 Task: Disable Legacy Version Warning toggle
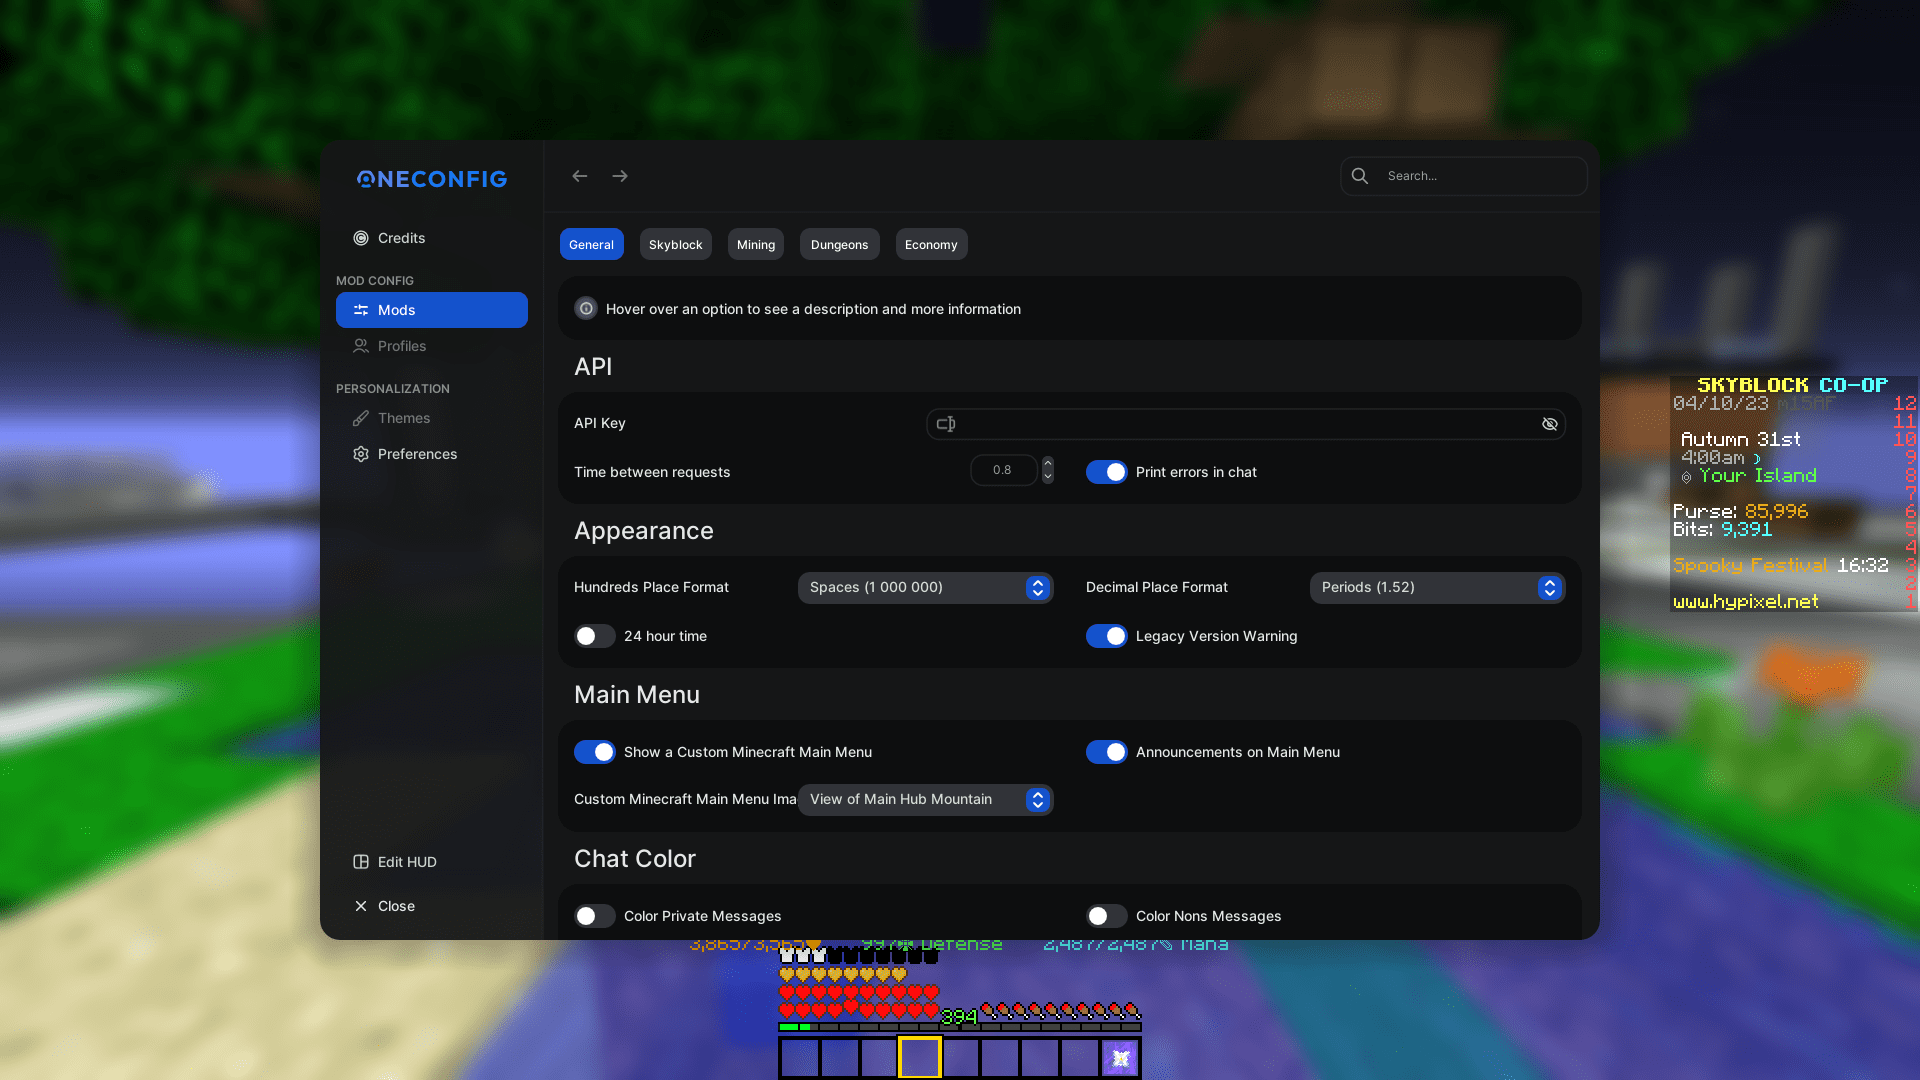[1106, 636]
